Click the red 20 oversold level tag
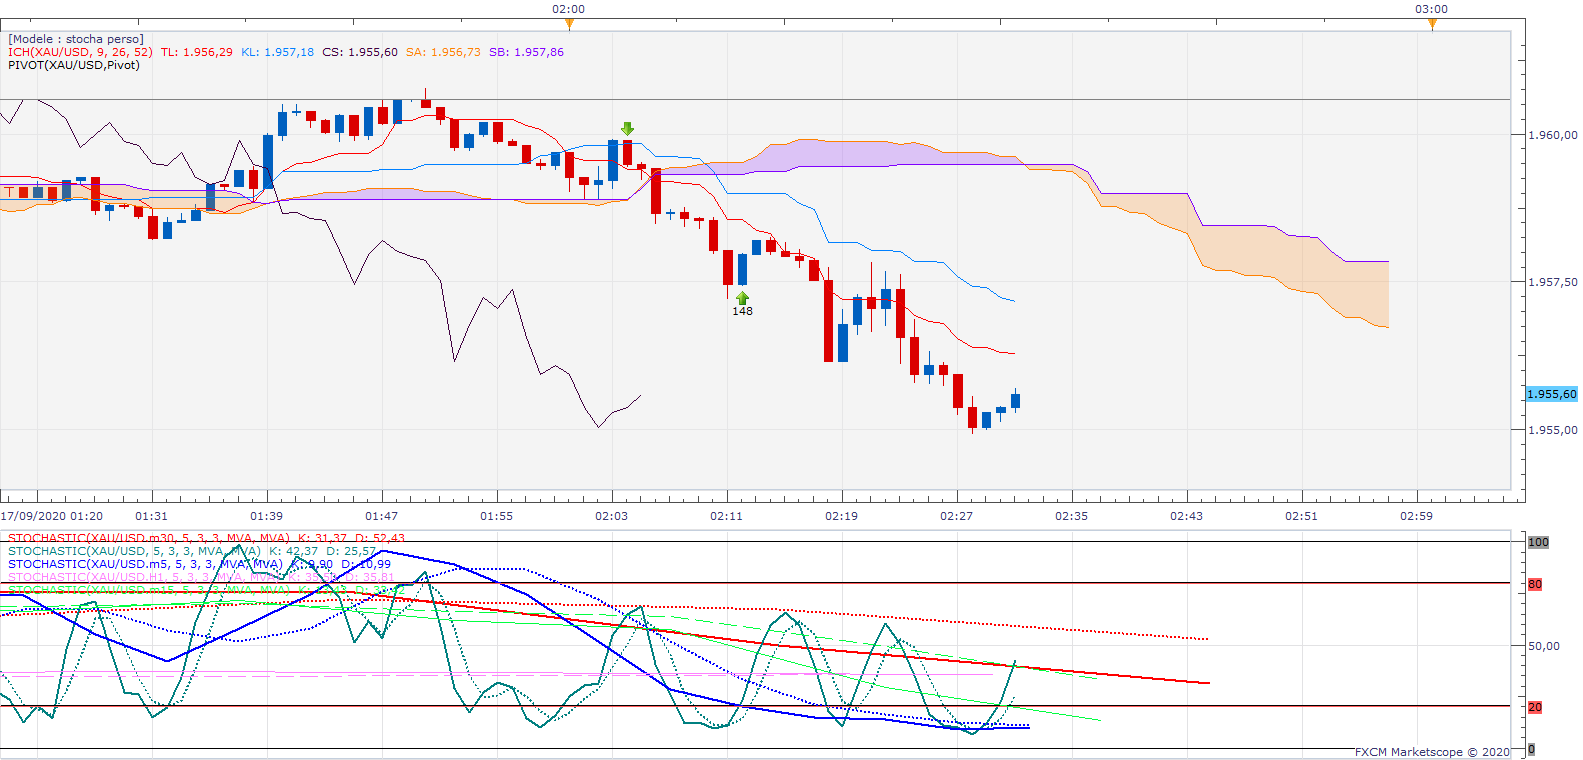The width and height of the screenshot is (1583, 760). tap(1535, 707)
